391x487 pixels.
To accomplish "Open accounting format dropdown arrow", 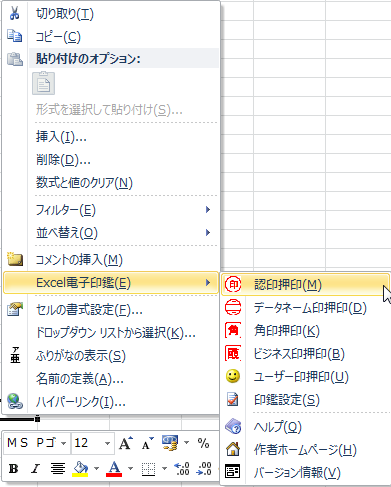I will 187,443.
